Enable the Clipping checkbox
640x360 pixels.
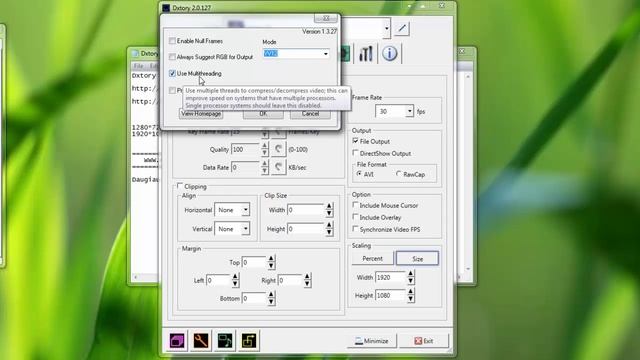[x=180, y=186]
